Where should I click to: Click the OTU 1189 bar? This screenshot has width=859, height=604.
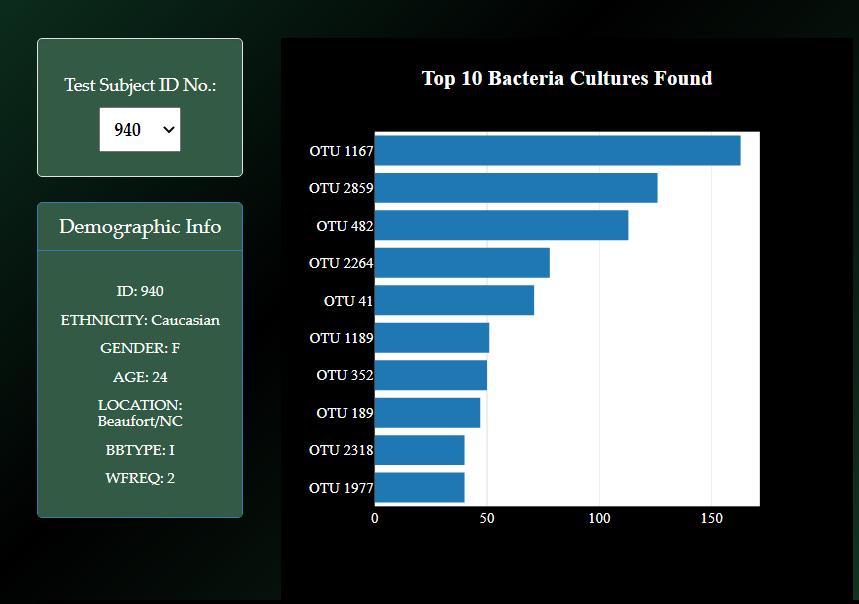click(430, 338)
